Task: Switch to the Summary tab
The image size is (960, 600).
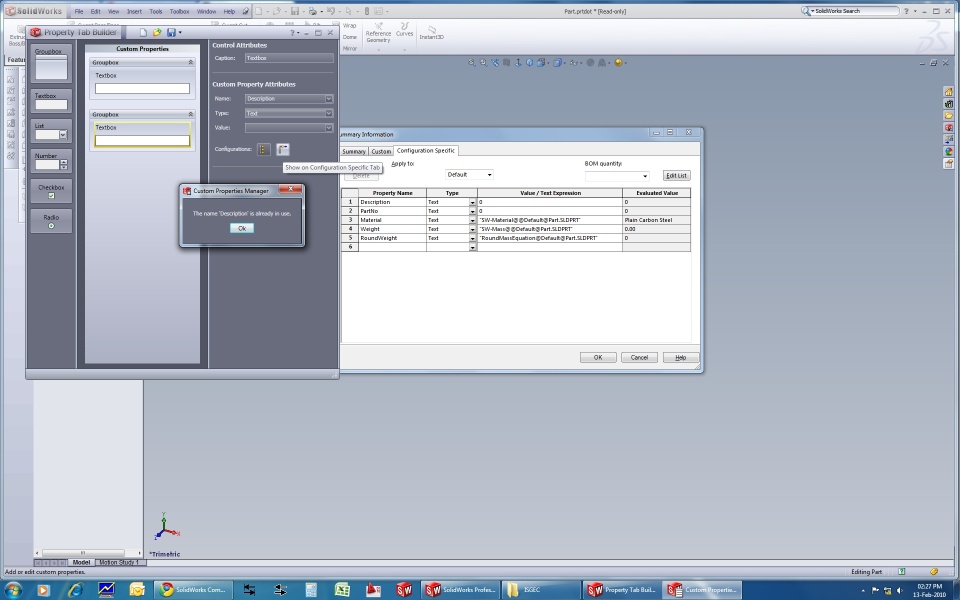Action: coord(354,151)
